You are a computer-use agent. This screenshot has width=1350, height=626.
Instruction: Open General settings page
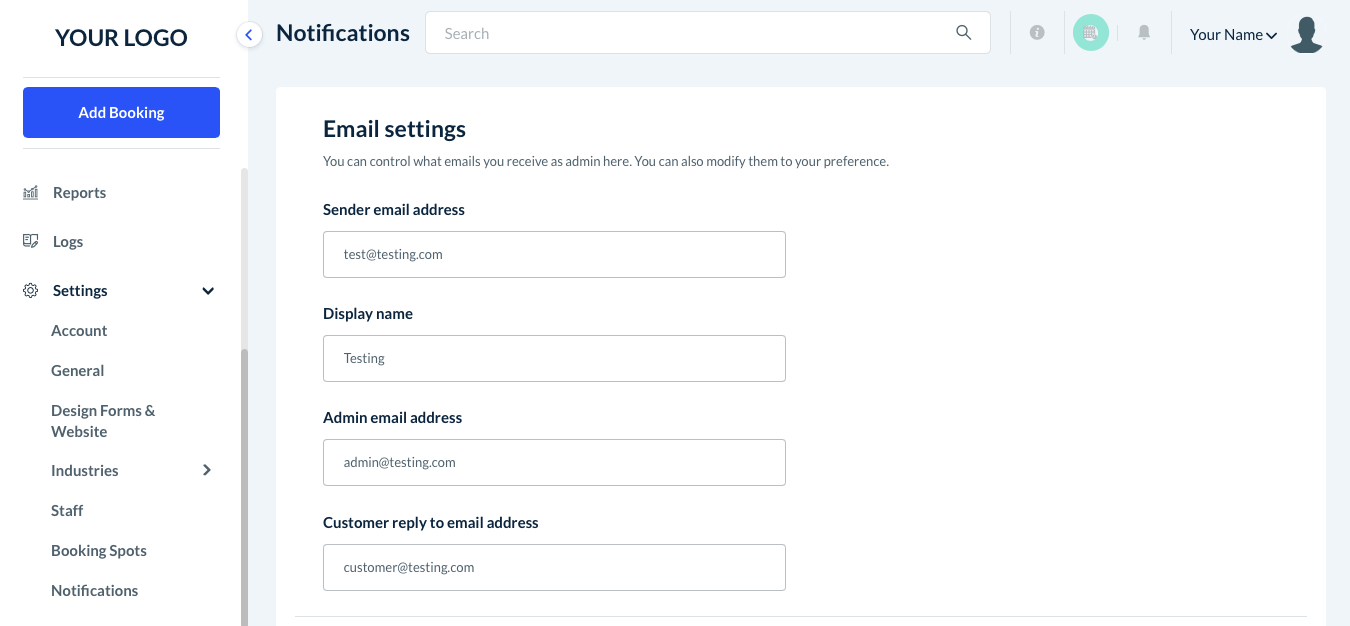pos(78,370)
